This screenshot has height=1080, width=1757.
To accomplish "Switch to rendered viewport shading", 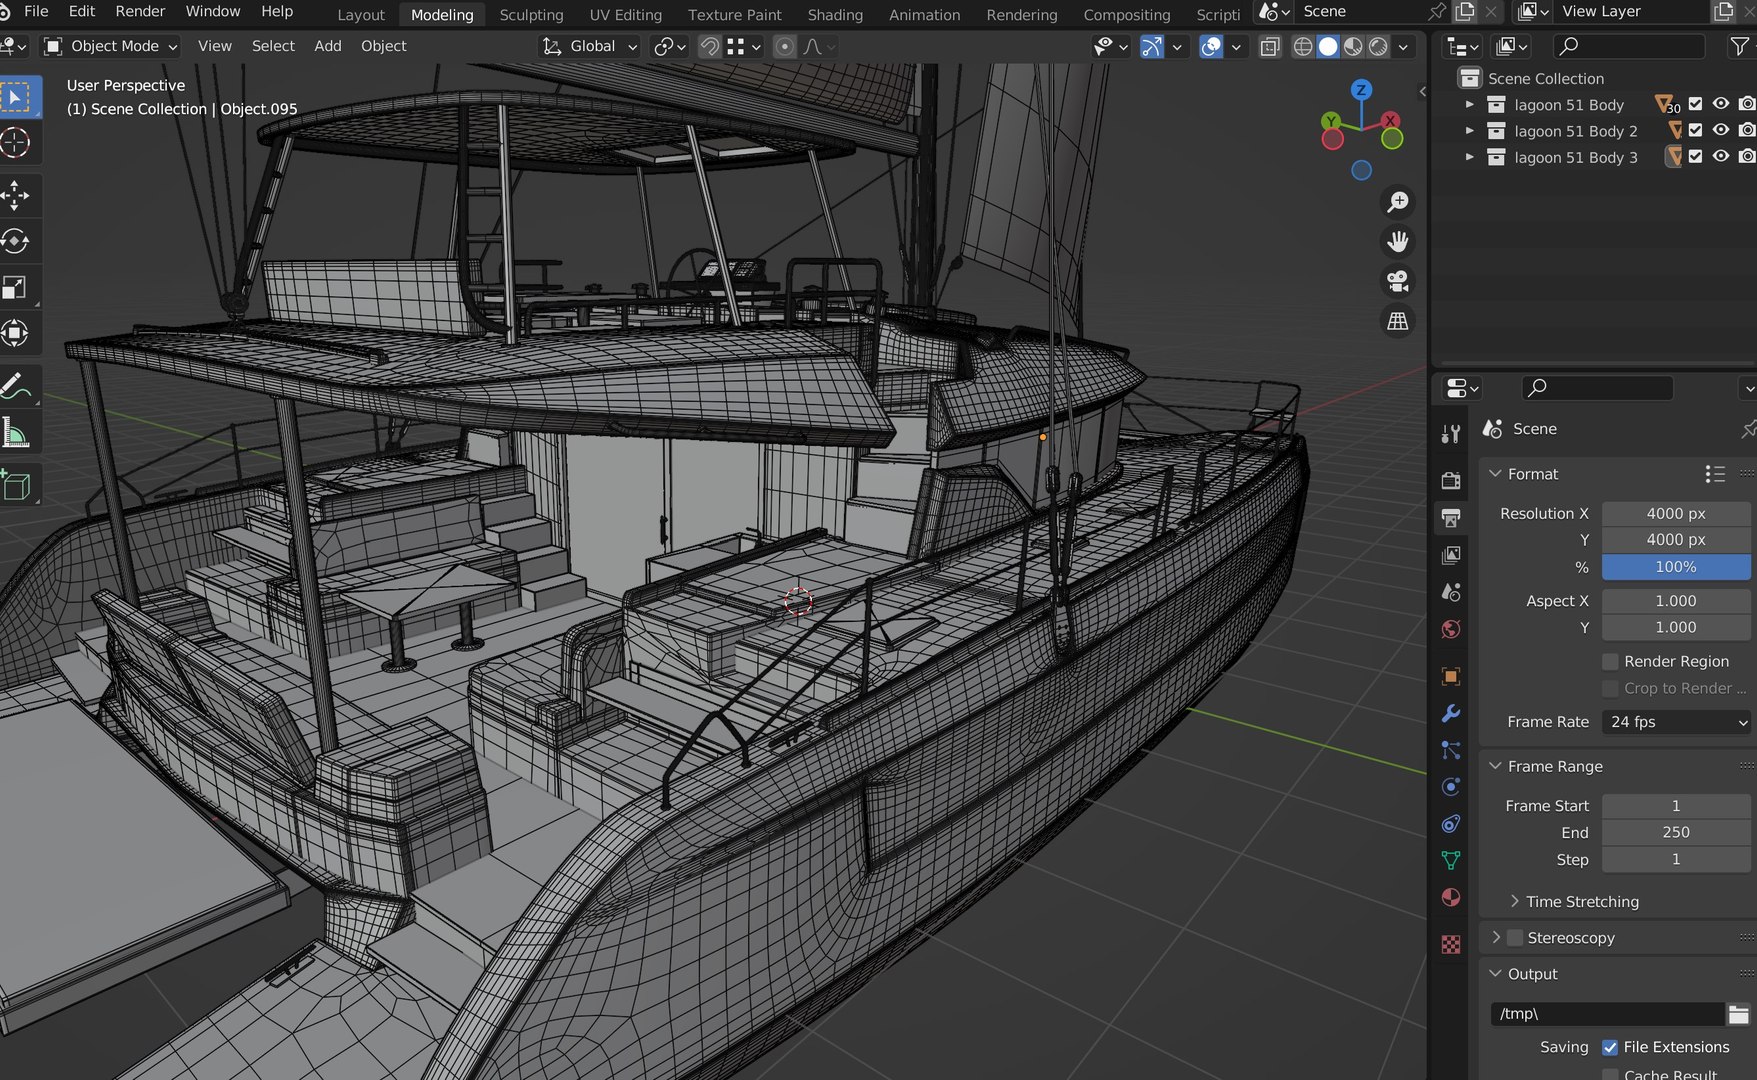I will (1378, 46).
